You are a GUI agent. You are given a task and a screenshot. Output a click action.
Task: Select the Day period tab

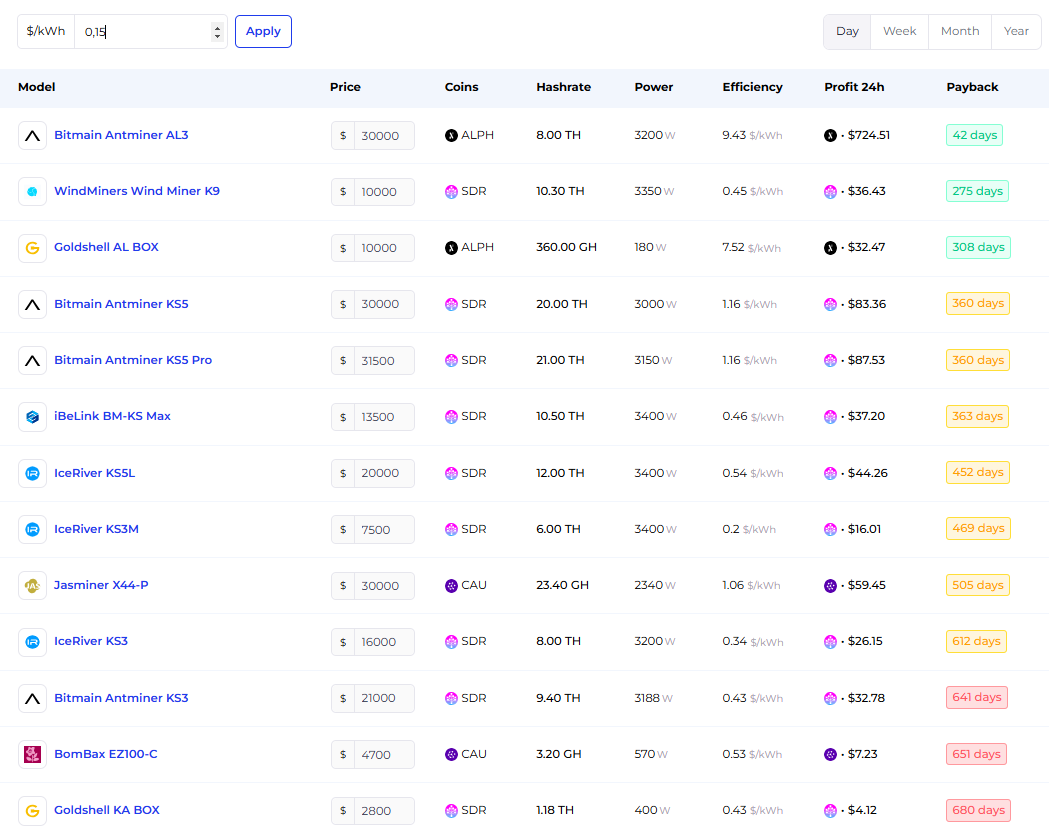coord(847,31)
